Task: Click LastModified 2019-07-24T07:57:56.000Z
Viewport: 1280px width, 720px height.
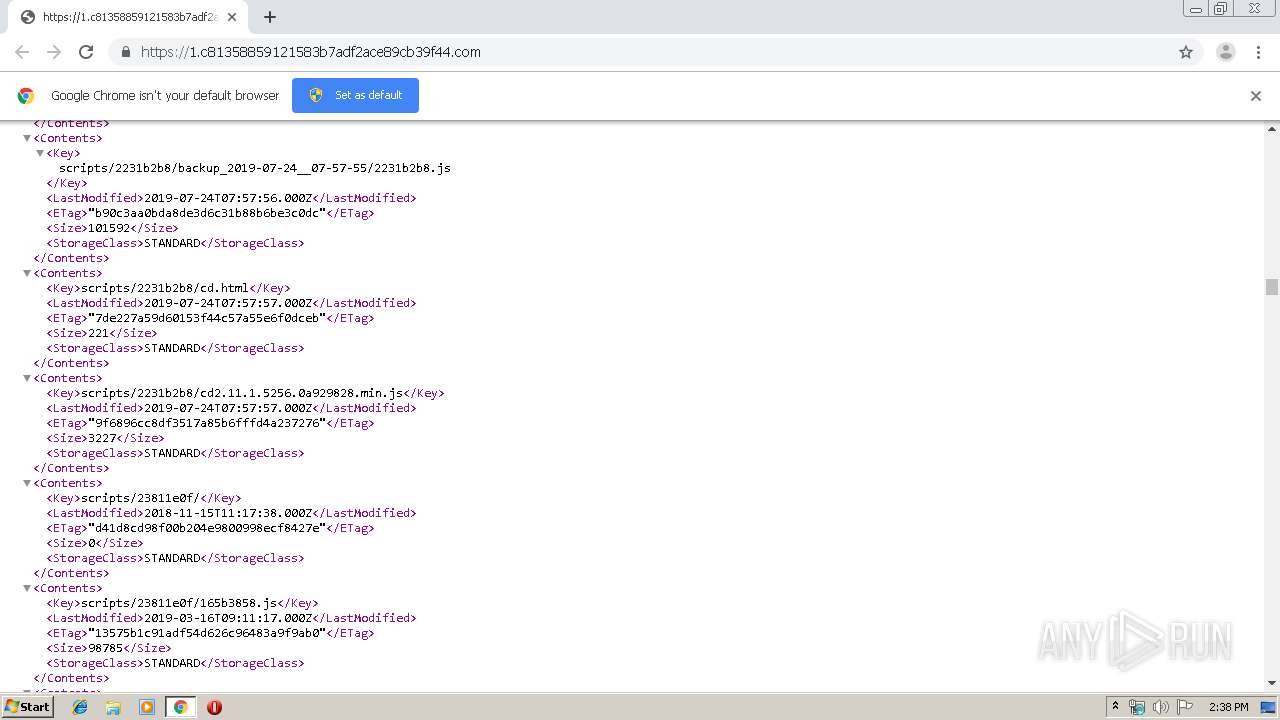Action: [x=228, y=198]
